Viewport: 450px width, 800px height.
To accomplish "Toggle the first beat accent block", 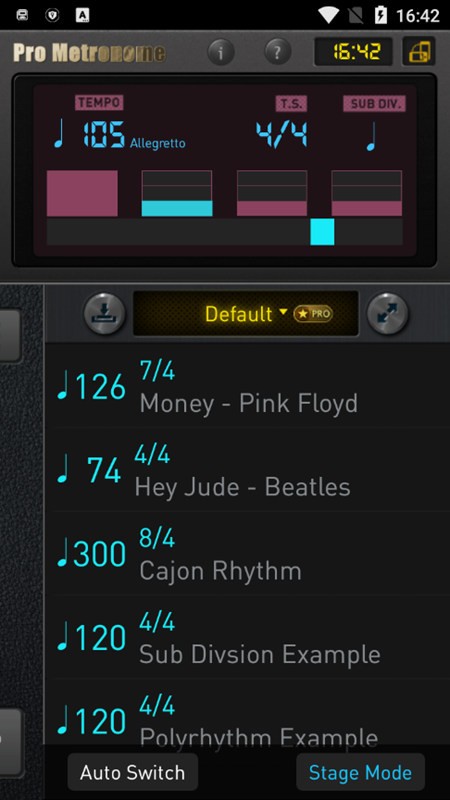I will (82, 193).
